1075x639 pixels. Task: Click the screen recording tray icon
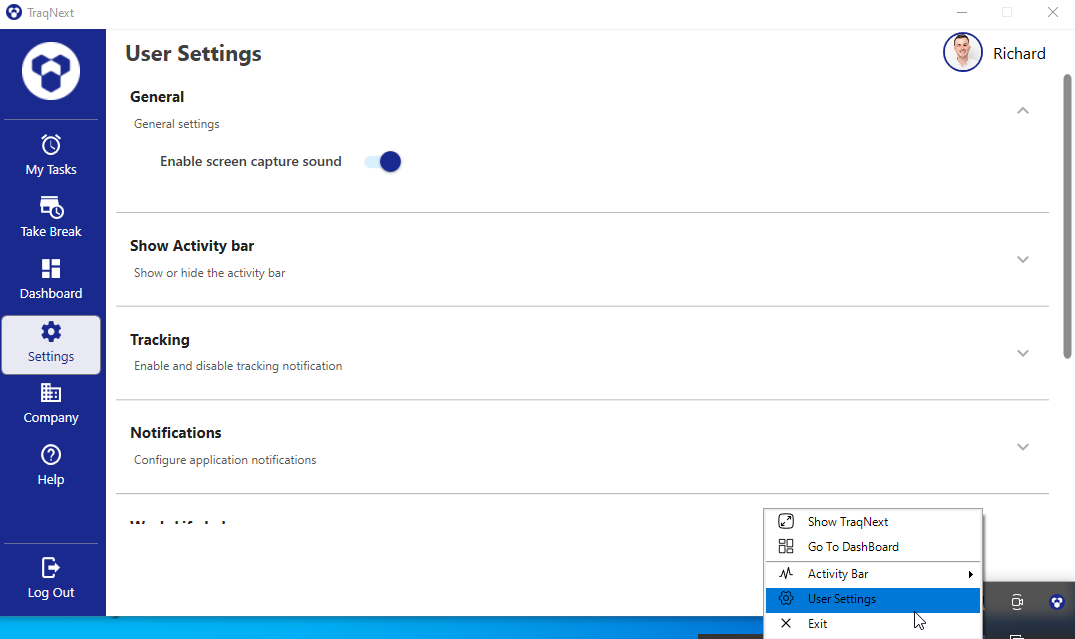[x=1016, y=602]
